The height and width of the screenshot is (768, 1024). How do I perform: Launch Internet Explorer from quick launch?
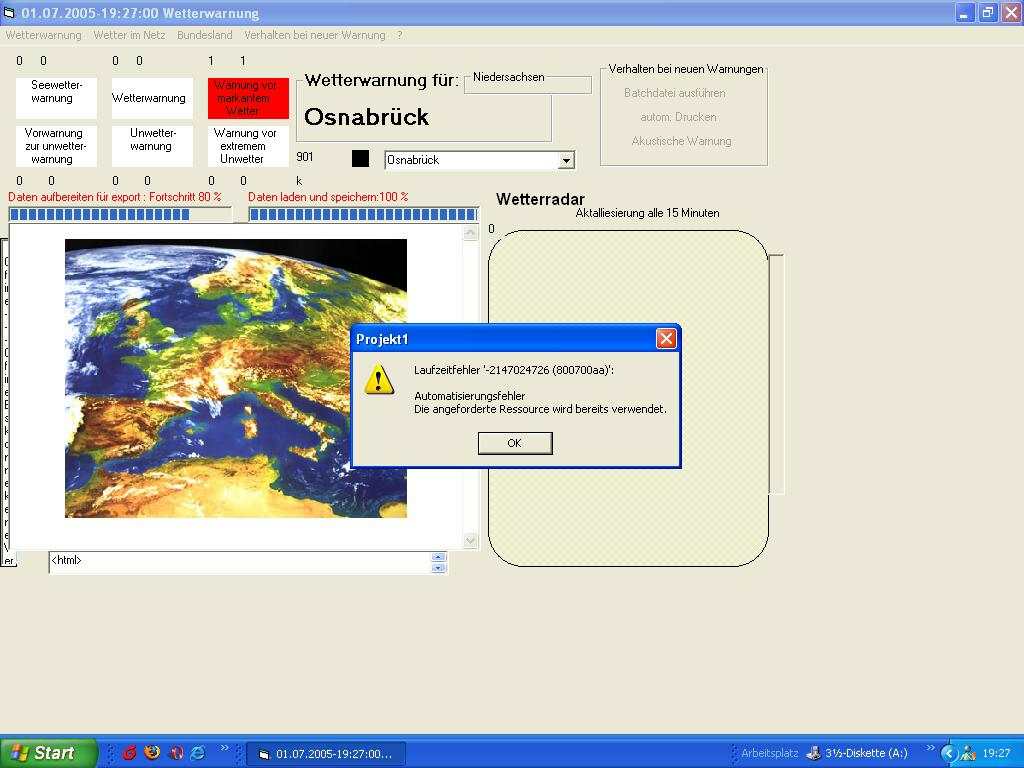(x=198, y=753)
